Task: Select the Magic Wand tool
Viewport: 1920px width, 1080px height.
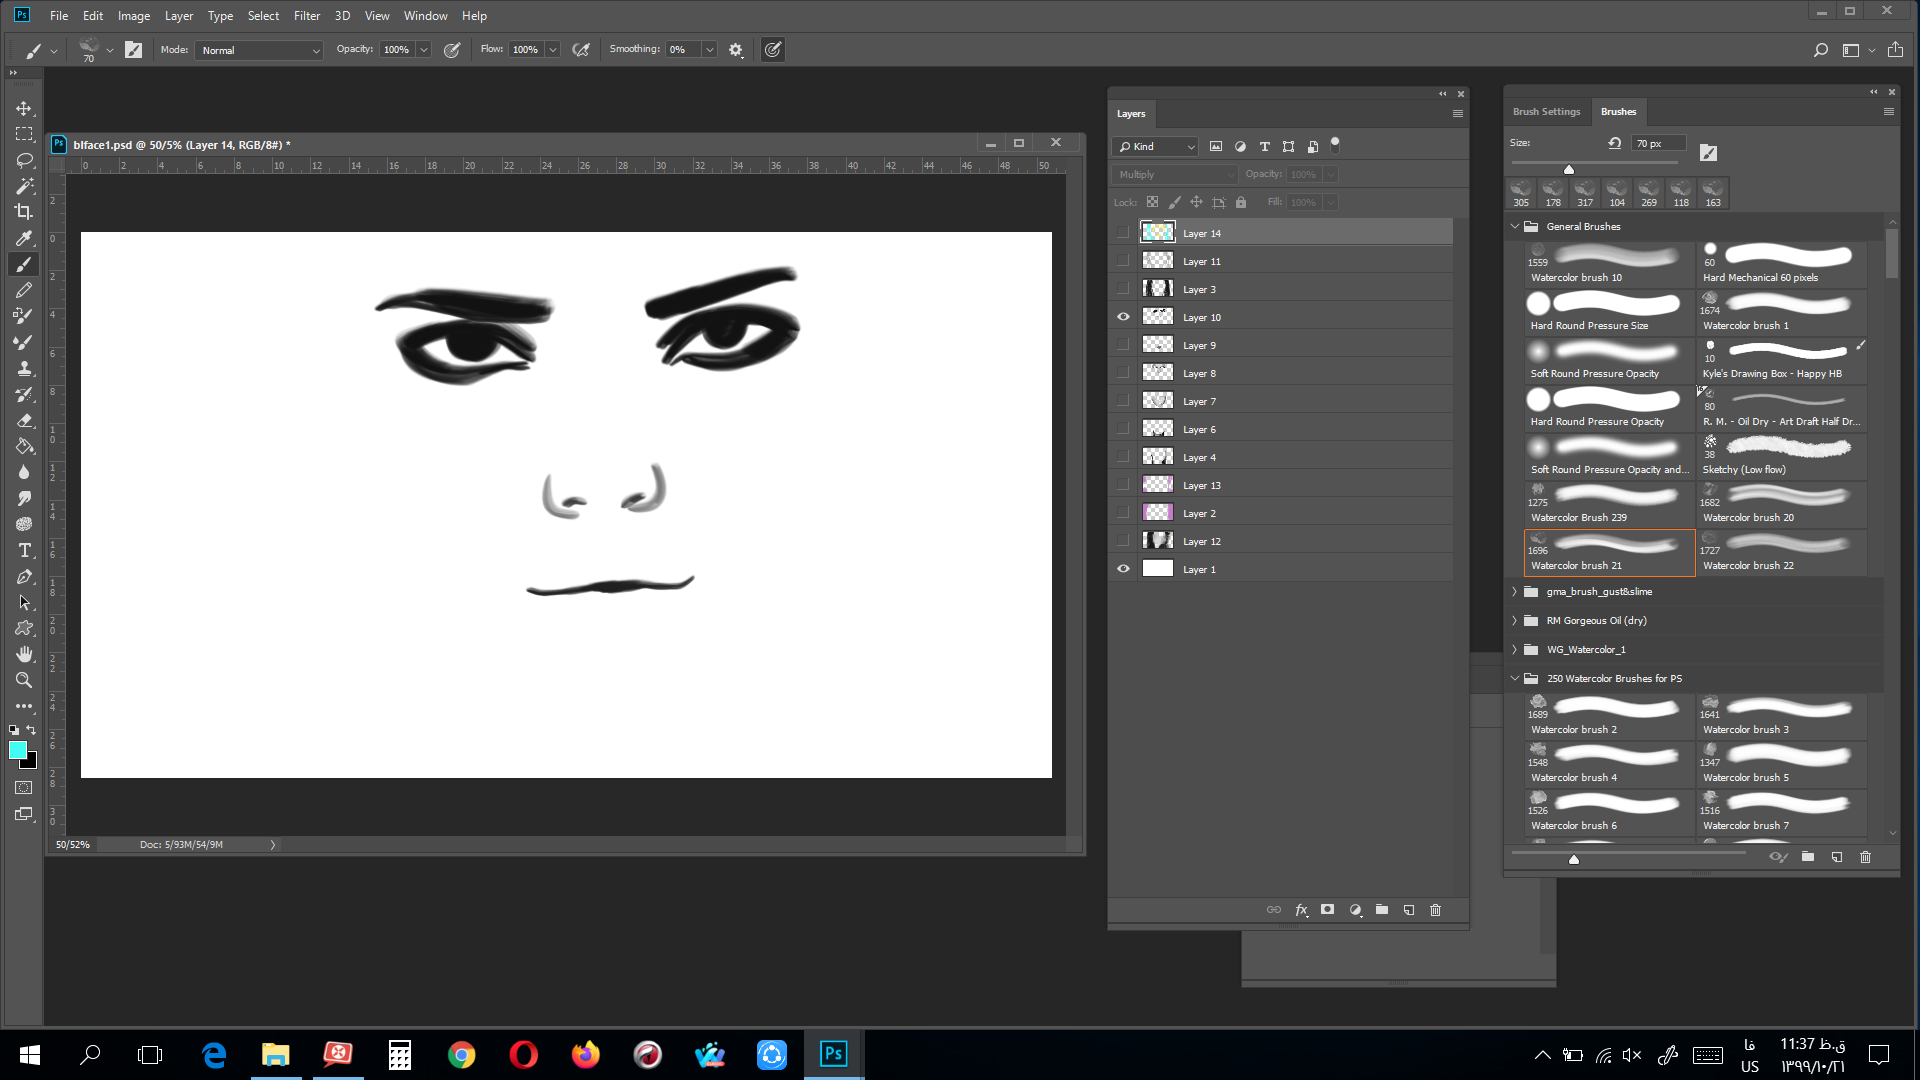Action: tap(24, 186)
